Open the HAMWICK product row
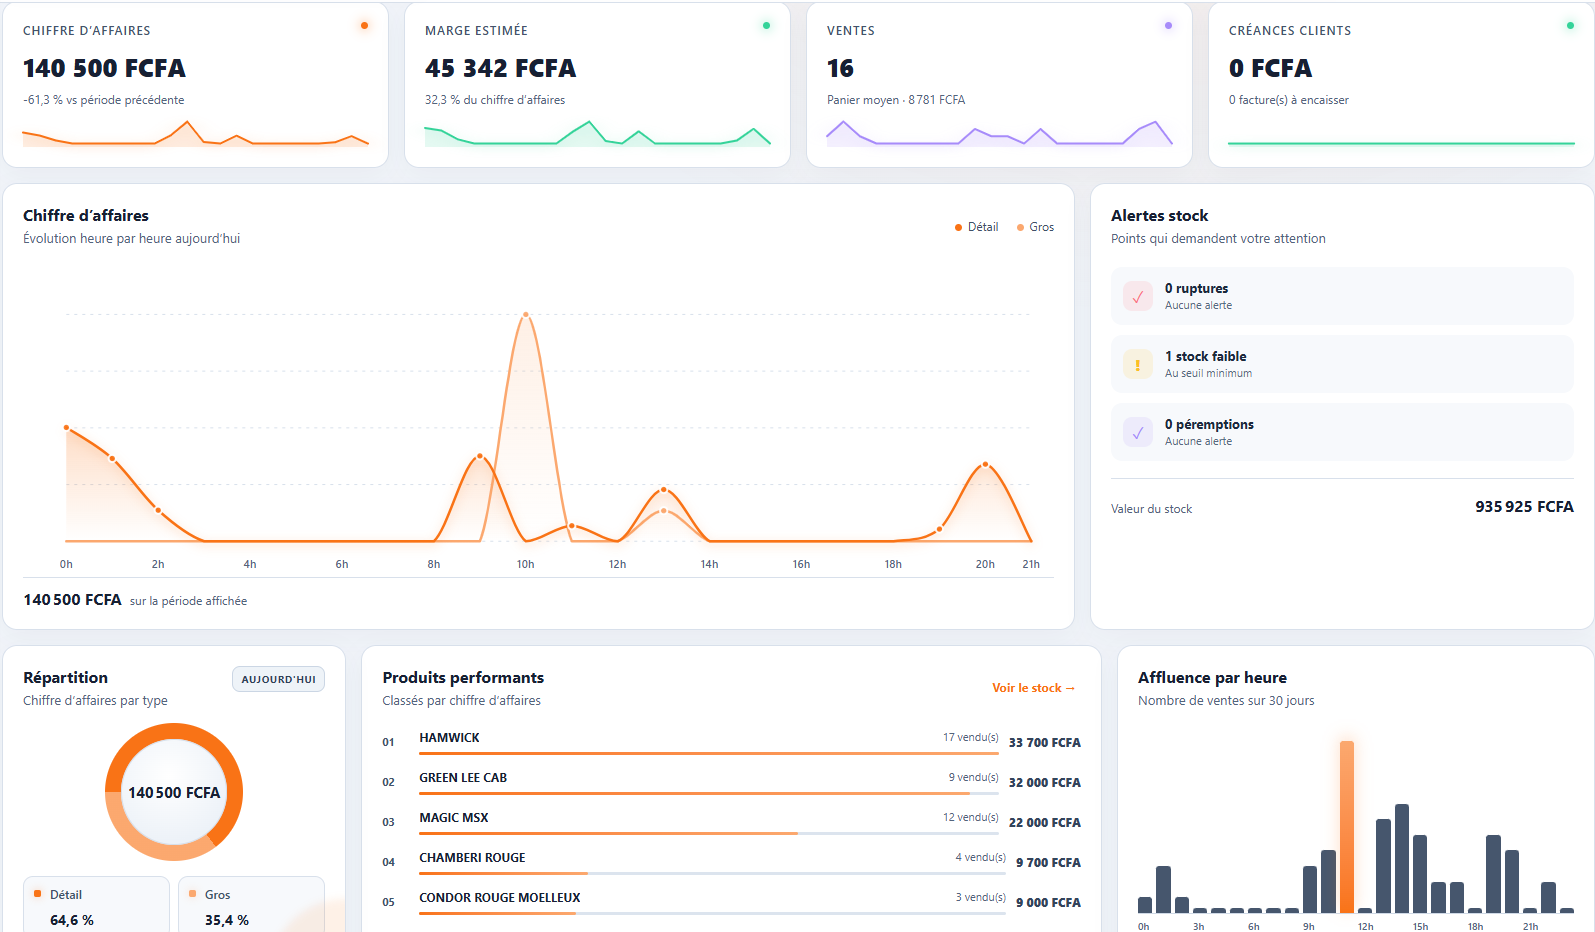This screenshot has width=1595, height=932. coord(731,742)
